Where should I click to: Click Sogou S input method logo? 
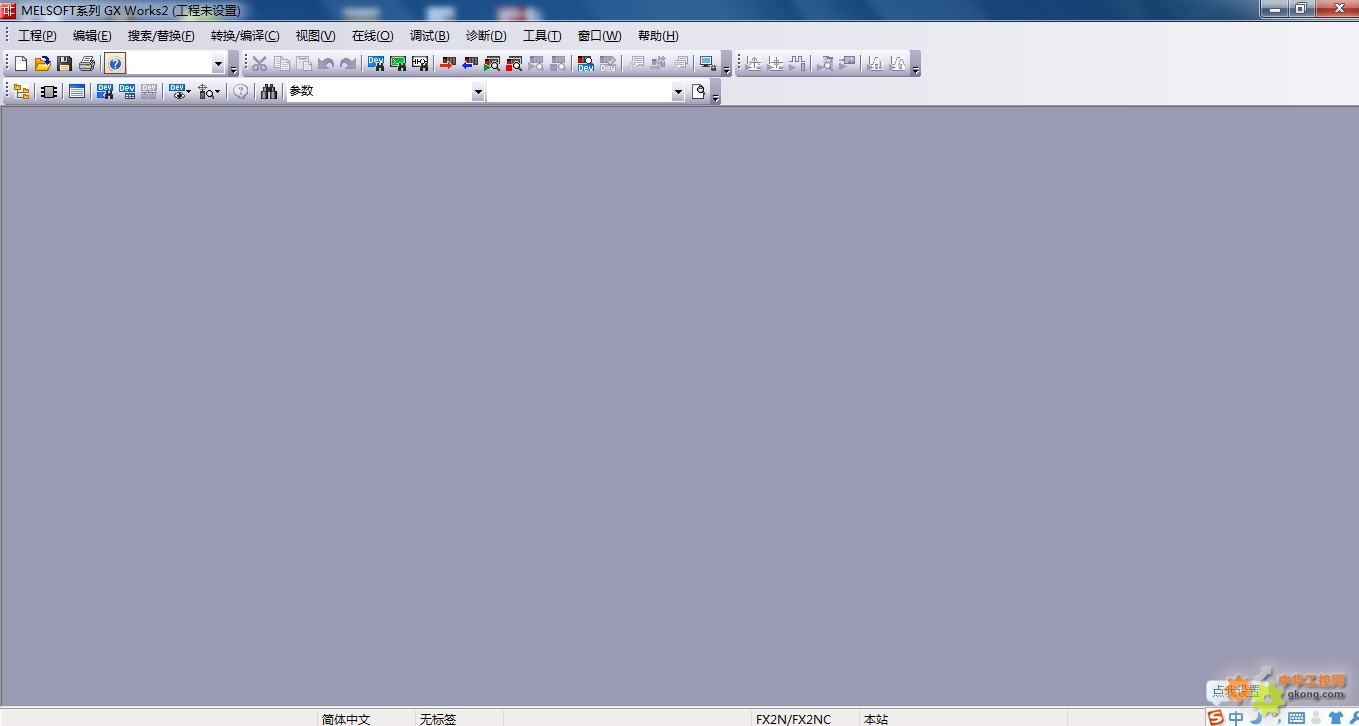point(1216,718)
